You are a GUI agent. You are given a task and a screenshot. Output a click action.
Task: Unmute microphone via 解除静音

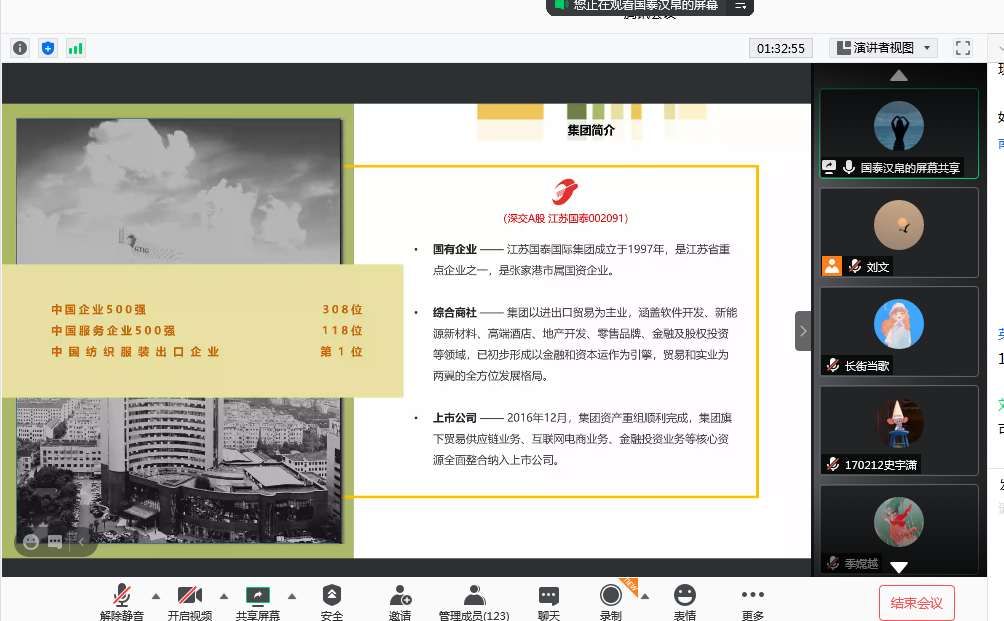[122, 602]
